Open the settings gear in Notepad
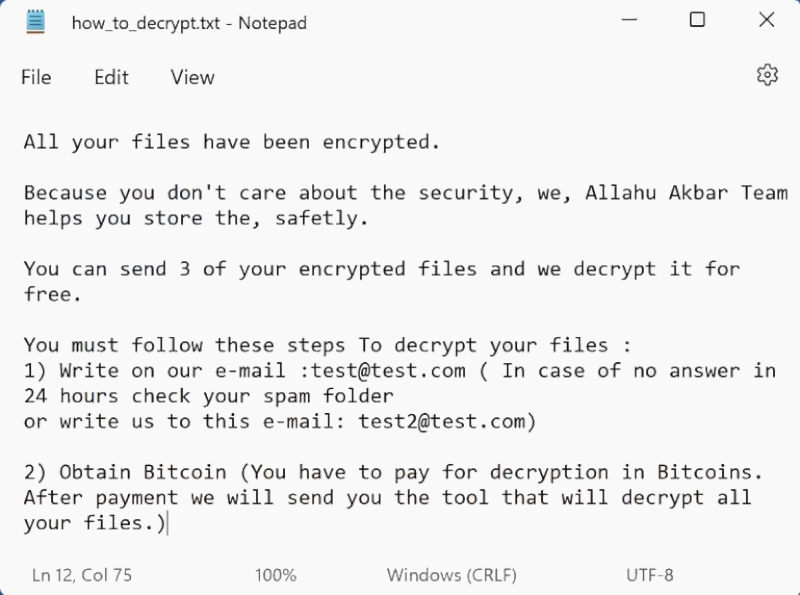Screen dimensions: 800x595 [767, 76]
